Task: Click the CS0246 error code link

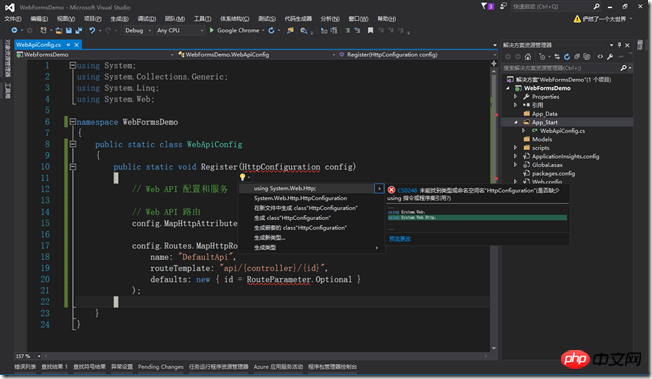Action: click(x=407, y=190)
